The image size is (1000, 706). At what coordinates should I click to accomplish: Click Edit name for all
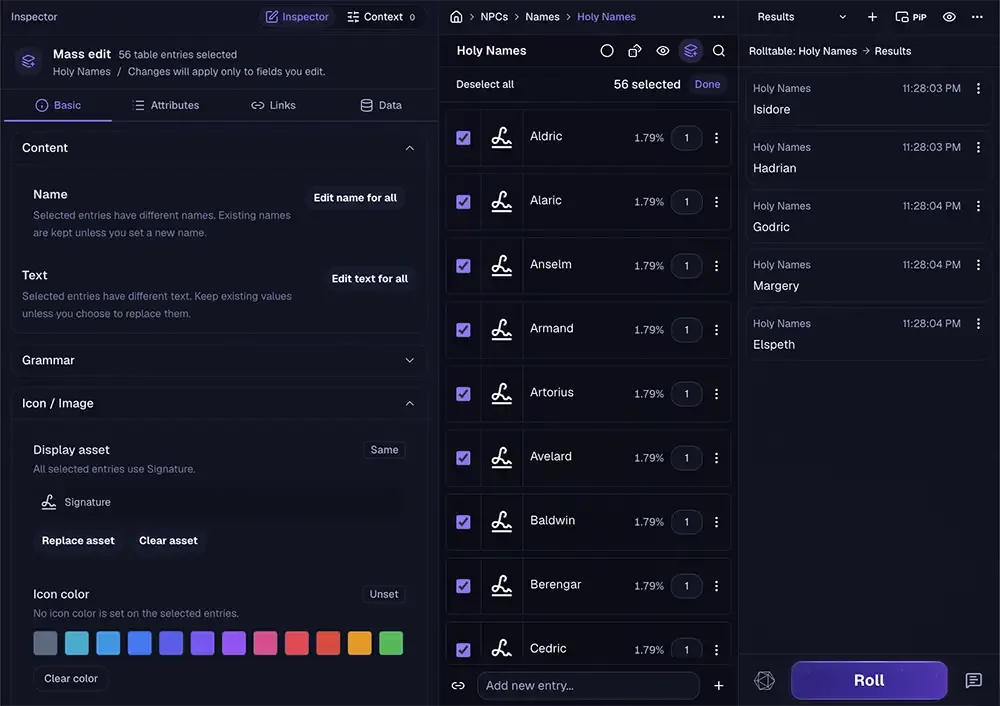355,198
